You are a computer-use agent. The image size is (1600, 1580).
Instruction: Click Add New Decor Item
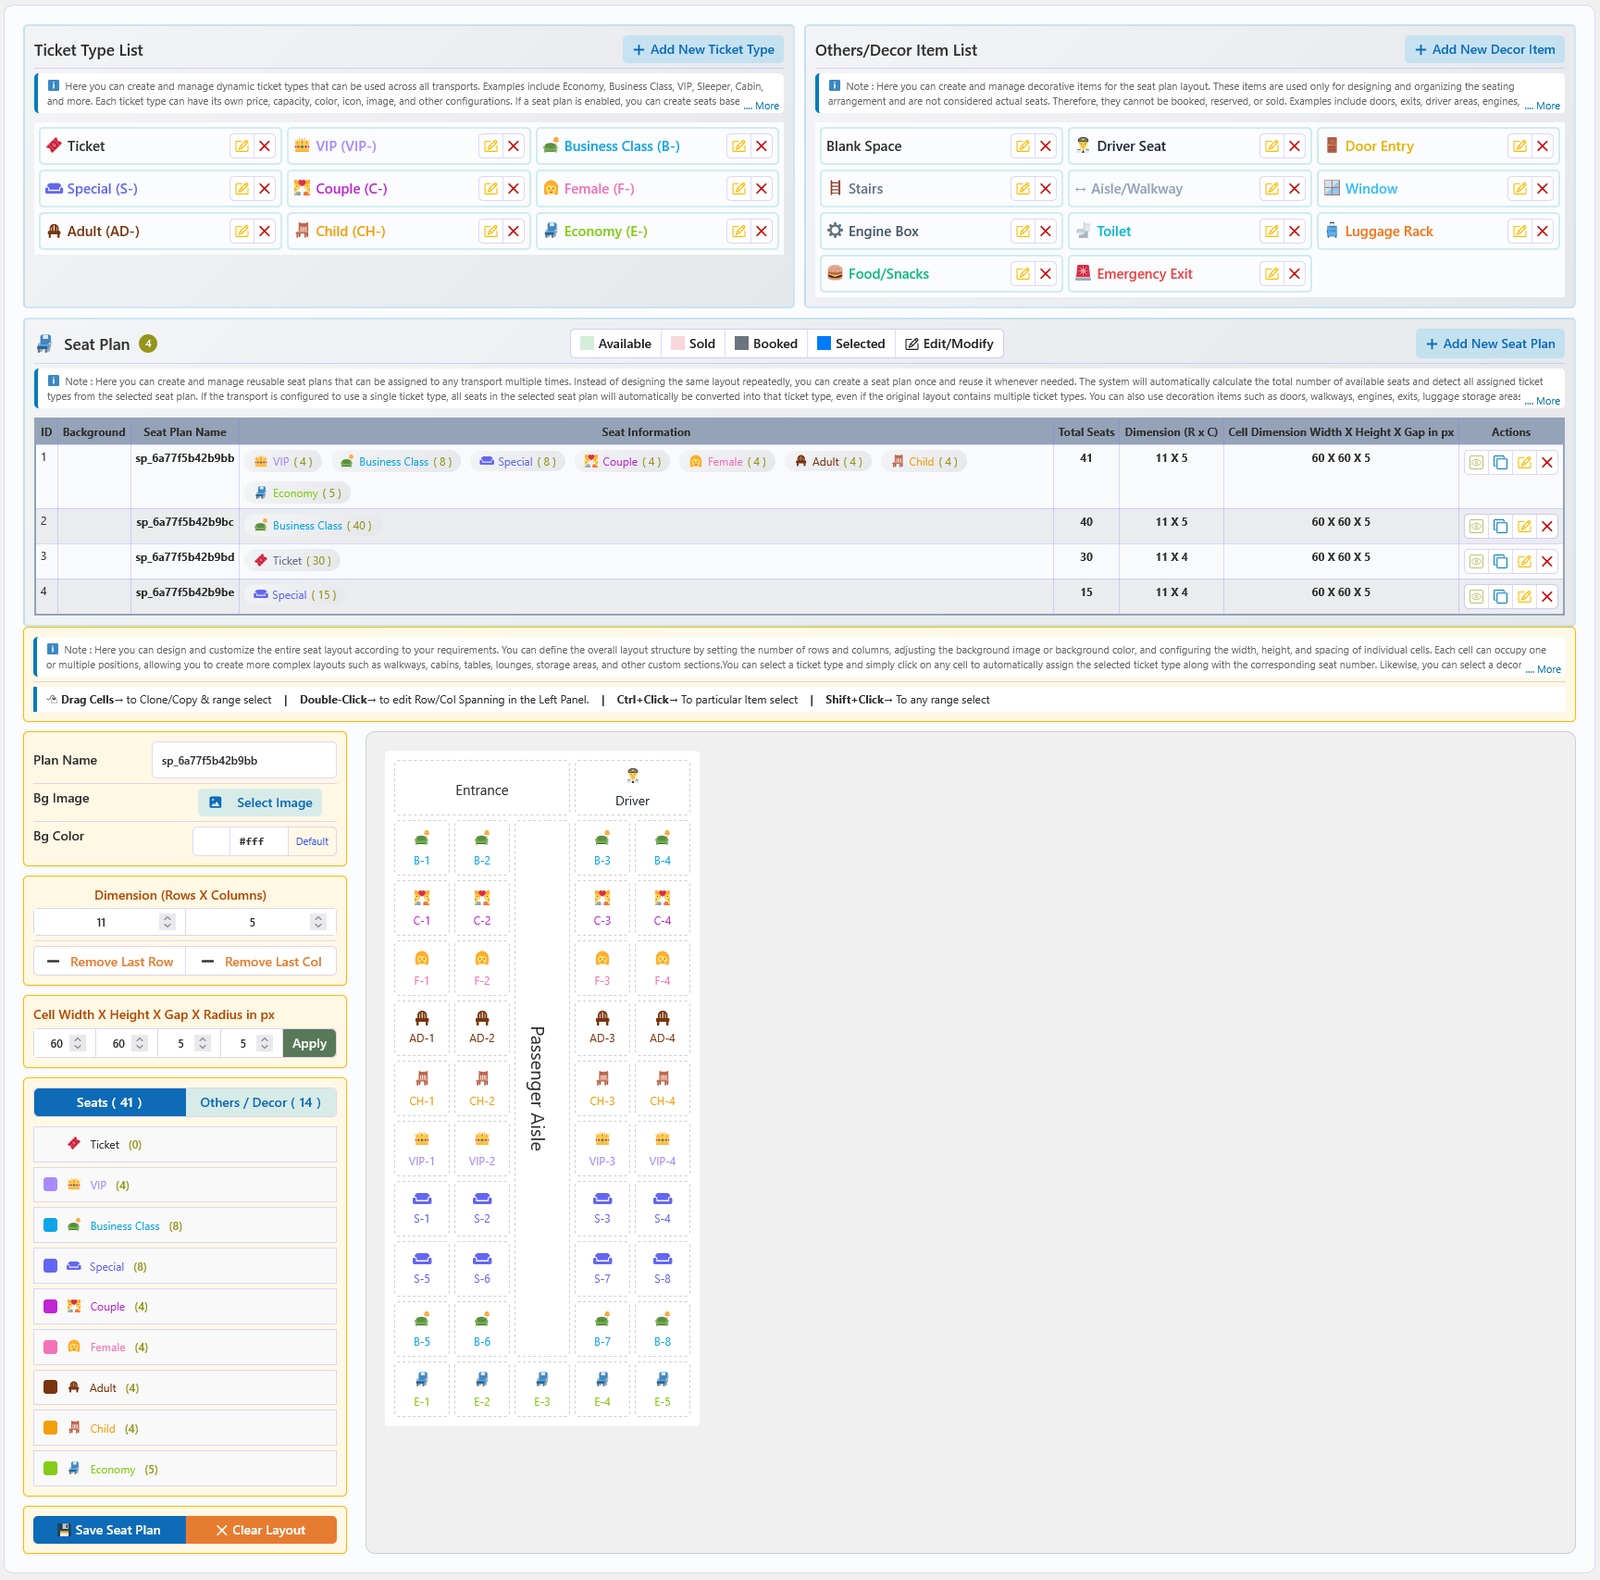point(1485,50)
